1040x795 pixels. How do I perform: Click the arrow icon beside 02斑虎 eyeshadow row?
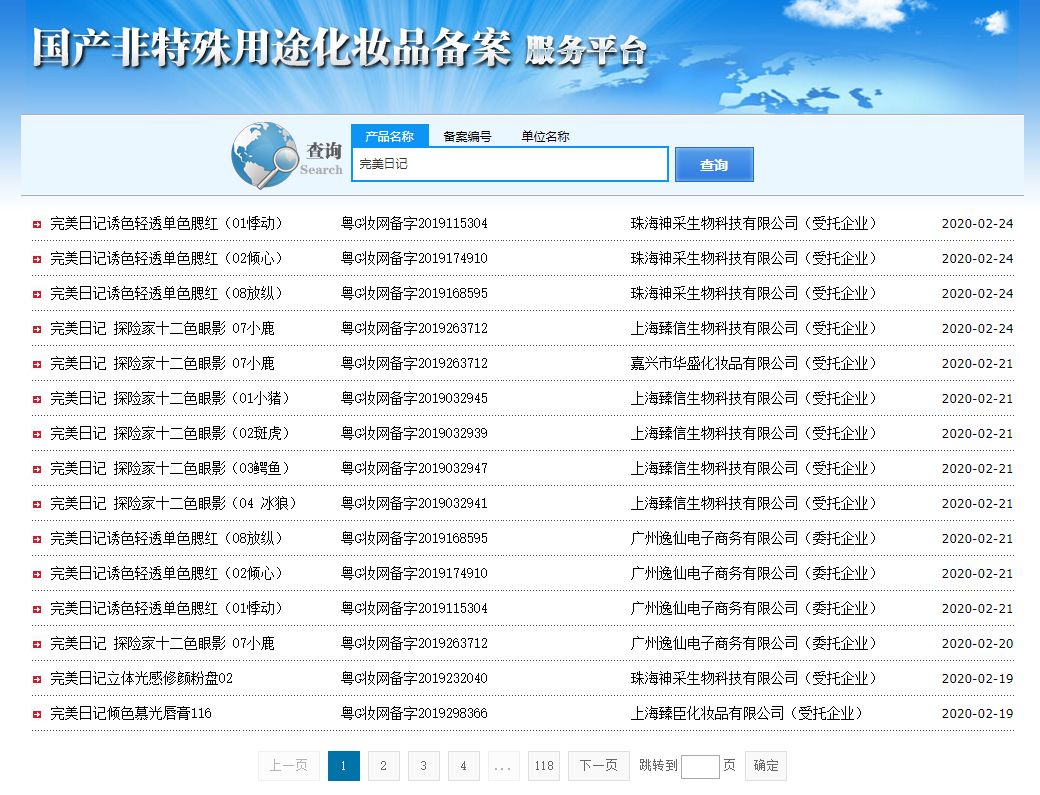coord(37,434)
